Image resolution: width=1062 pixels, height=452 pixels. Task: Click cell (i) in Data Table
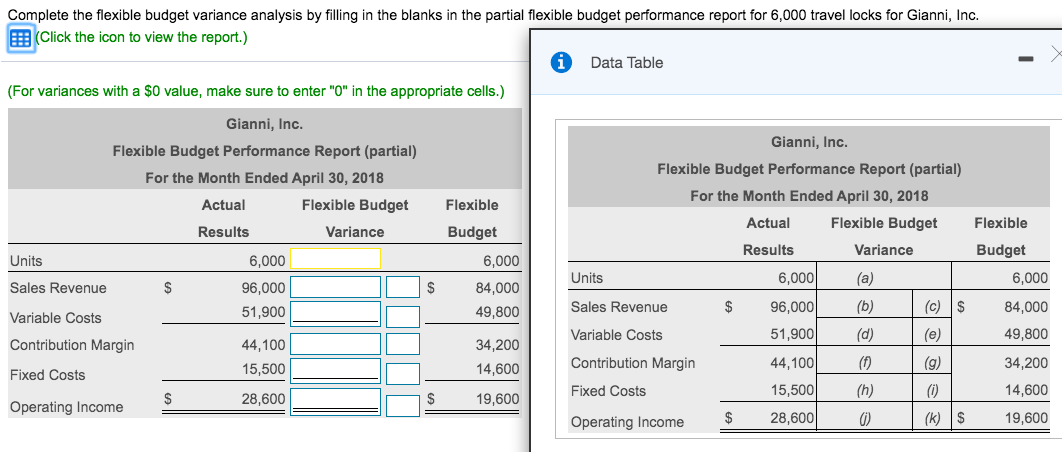click(x=932, y=390)
